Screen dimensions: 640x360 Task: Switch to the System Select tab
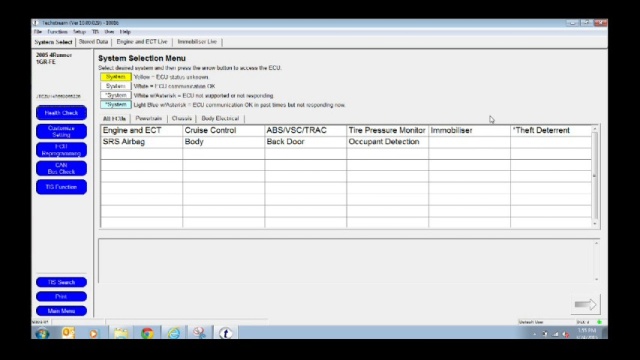click(x=53, y=42)
